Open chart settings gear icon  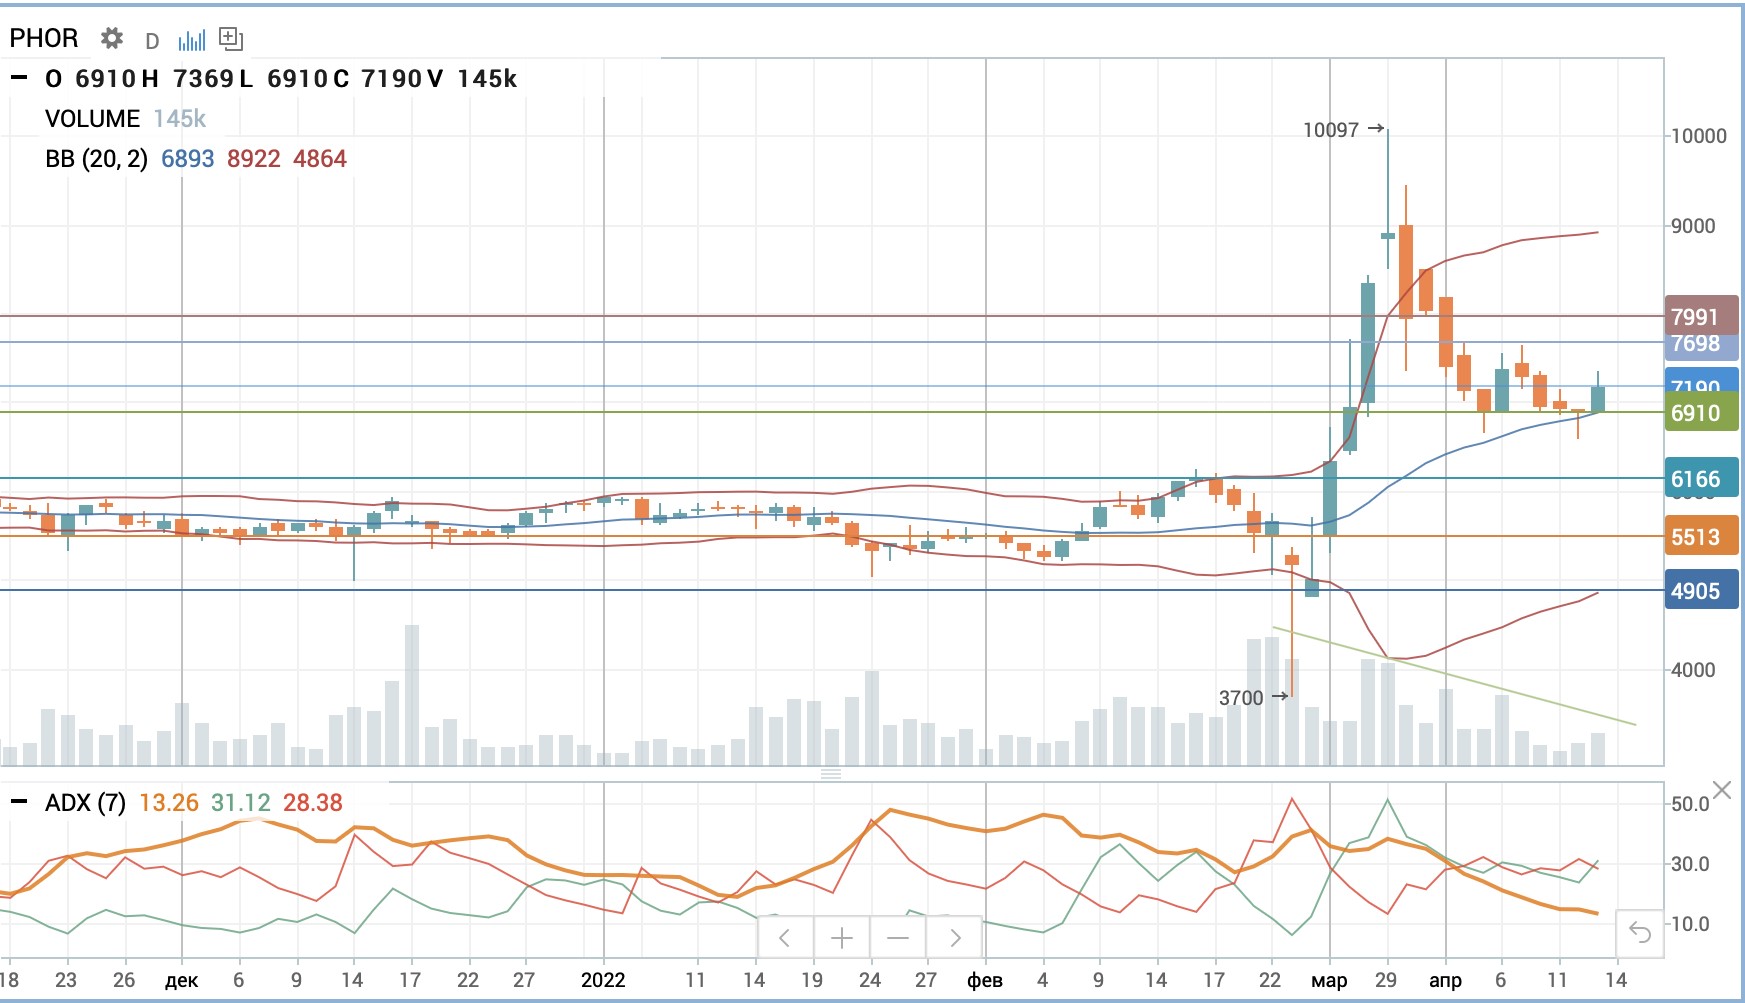tap(112, 39)
